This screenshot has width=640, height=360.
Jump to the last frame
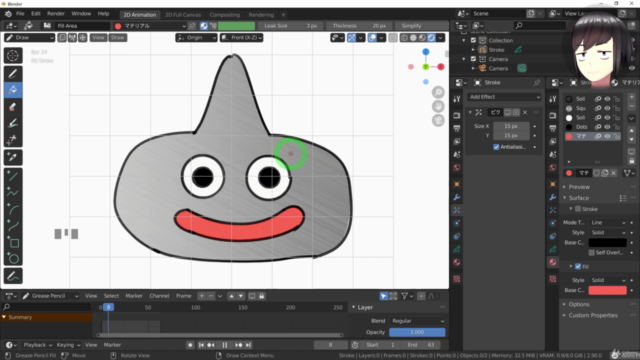[x=248, y=345]
